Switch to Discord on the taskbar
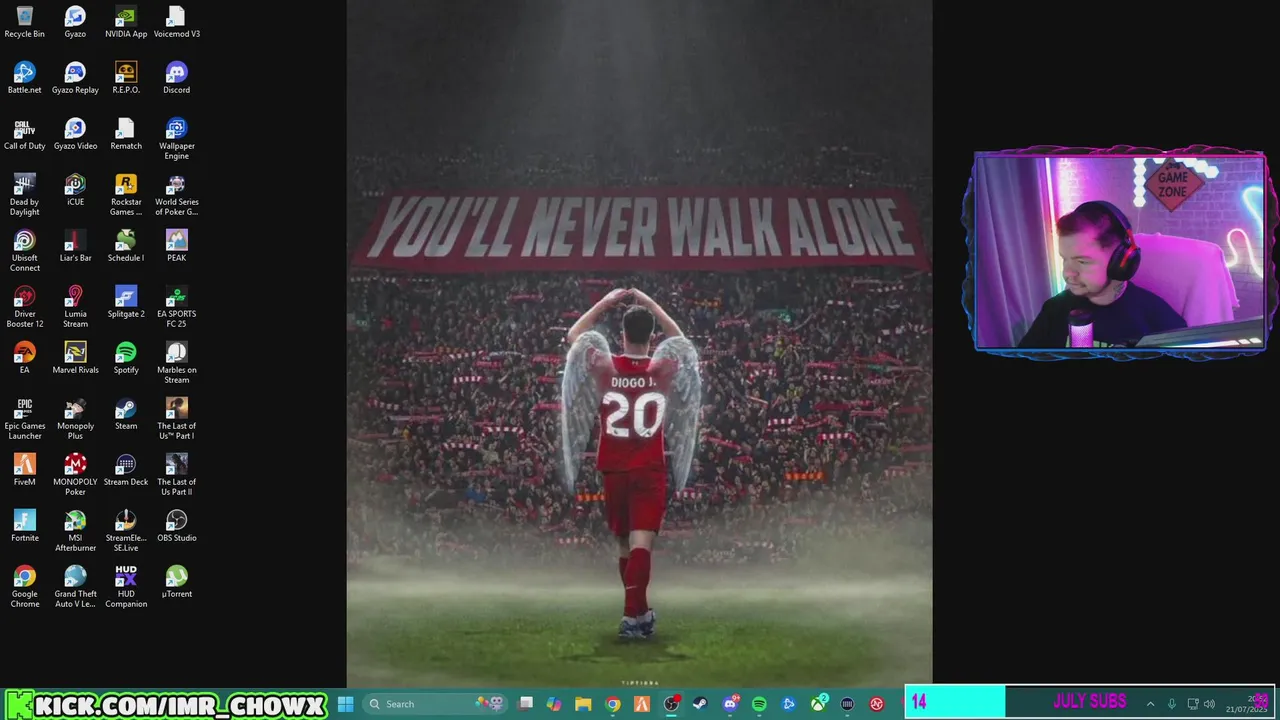This screenshot has height=720, width=1280. [x=730, y=704]
